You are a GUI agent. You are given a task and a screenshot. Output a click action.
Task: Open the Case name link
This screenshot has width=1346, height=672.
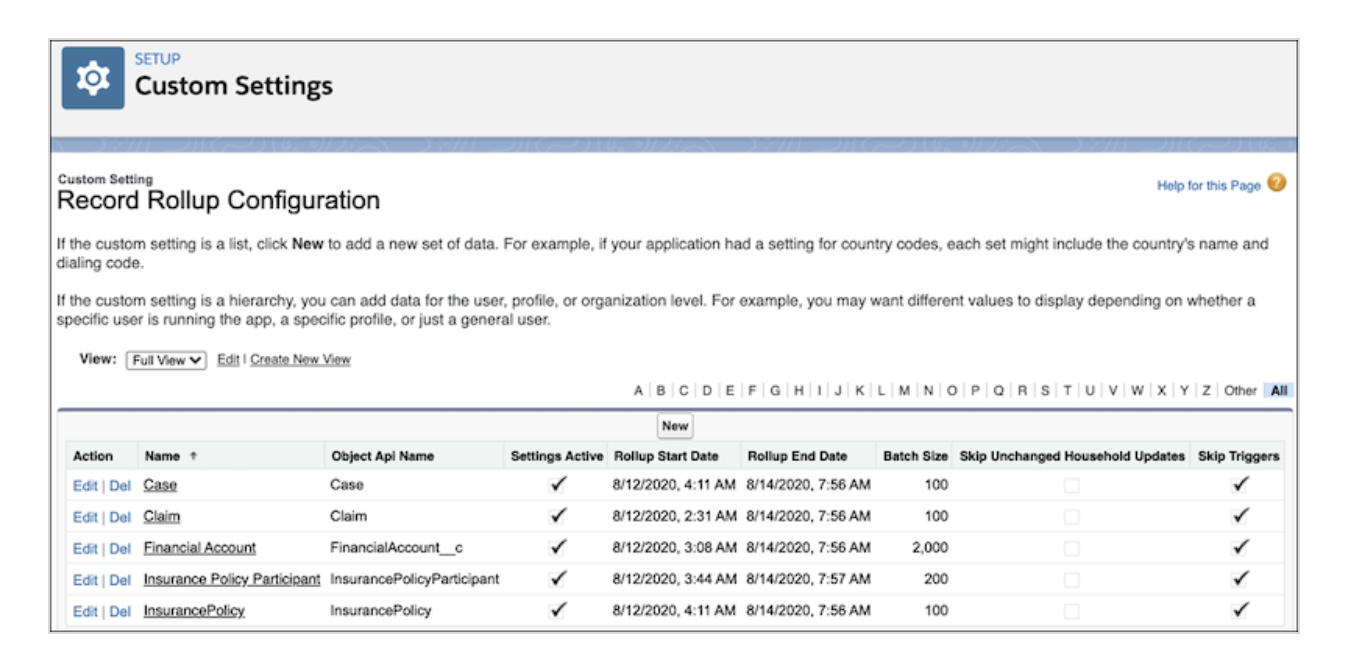pyautogui.click(x=160, y=484)
